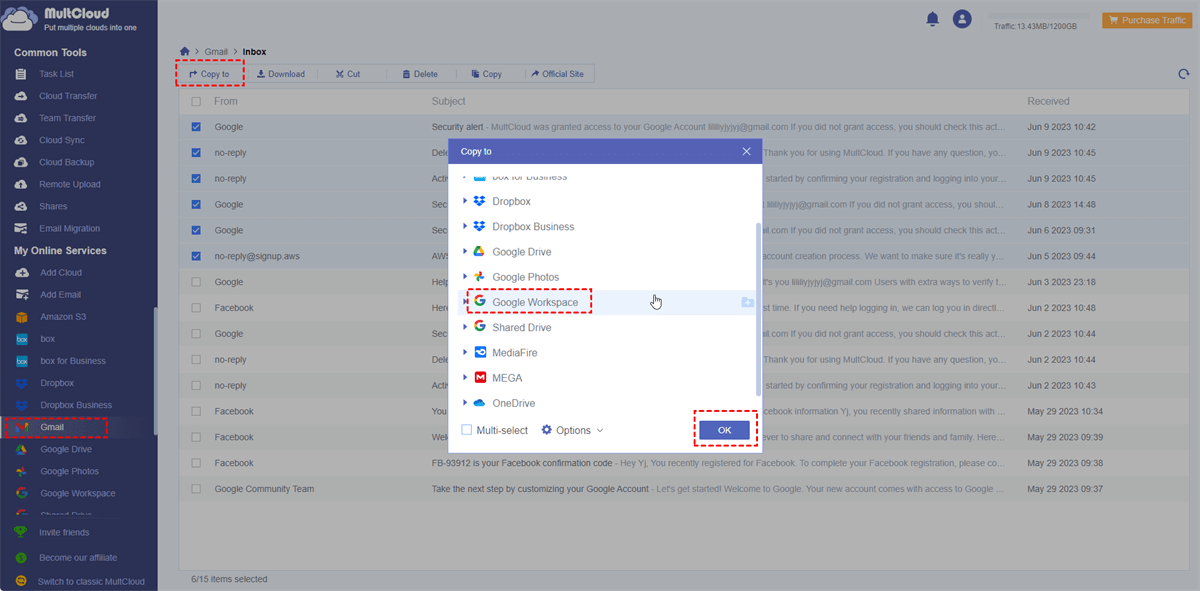Open Cloud Transfer in the sidebar
The height and width of the screenshot is (591, 1200).
(x=68, y=96)
